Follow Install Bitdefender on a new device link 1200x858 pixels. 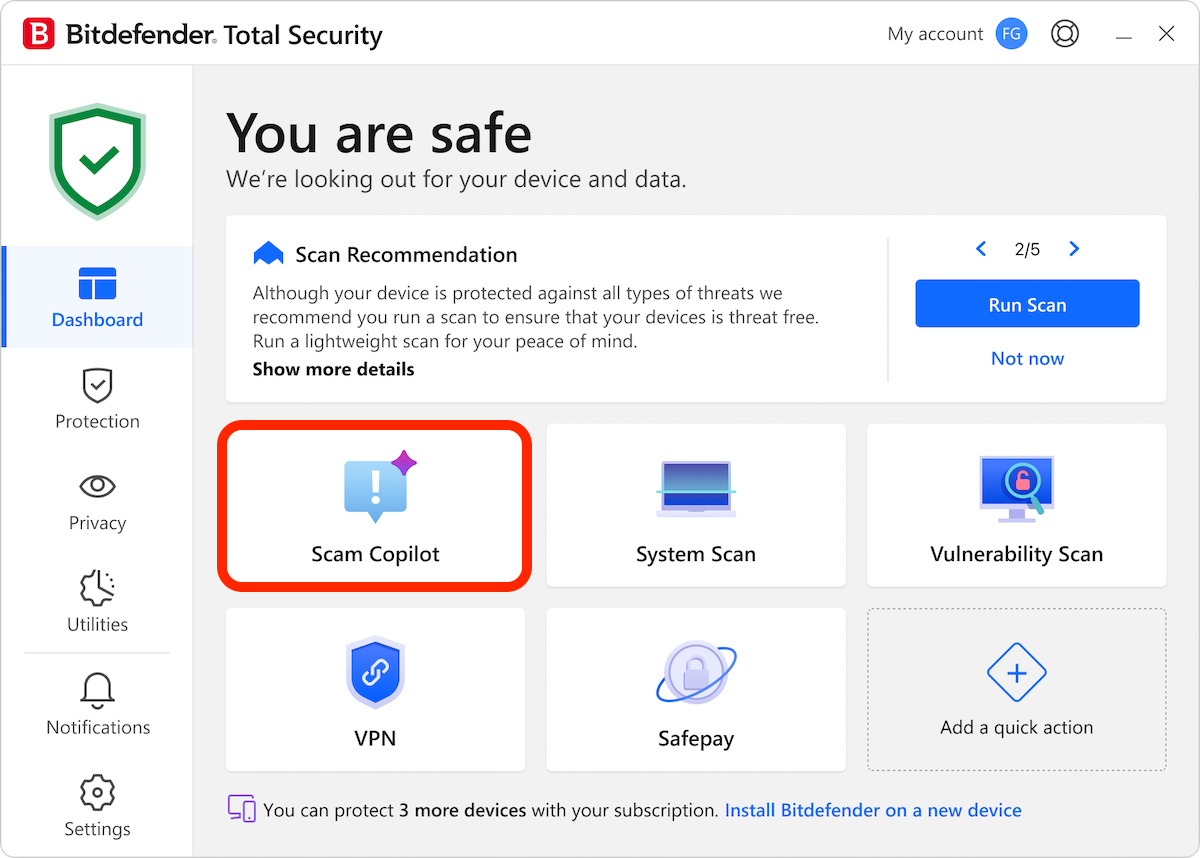tap(873, 810)
